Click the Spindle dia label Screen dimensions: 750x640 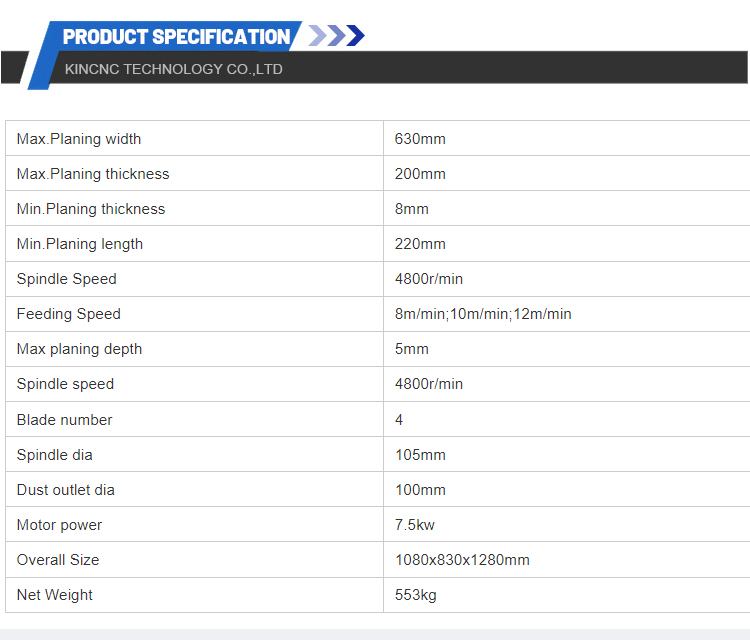[55, 455]
